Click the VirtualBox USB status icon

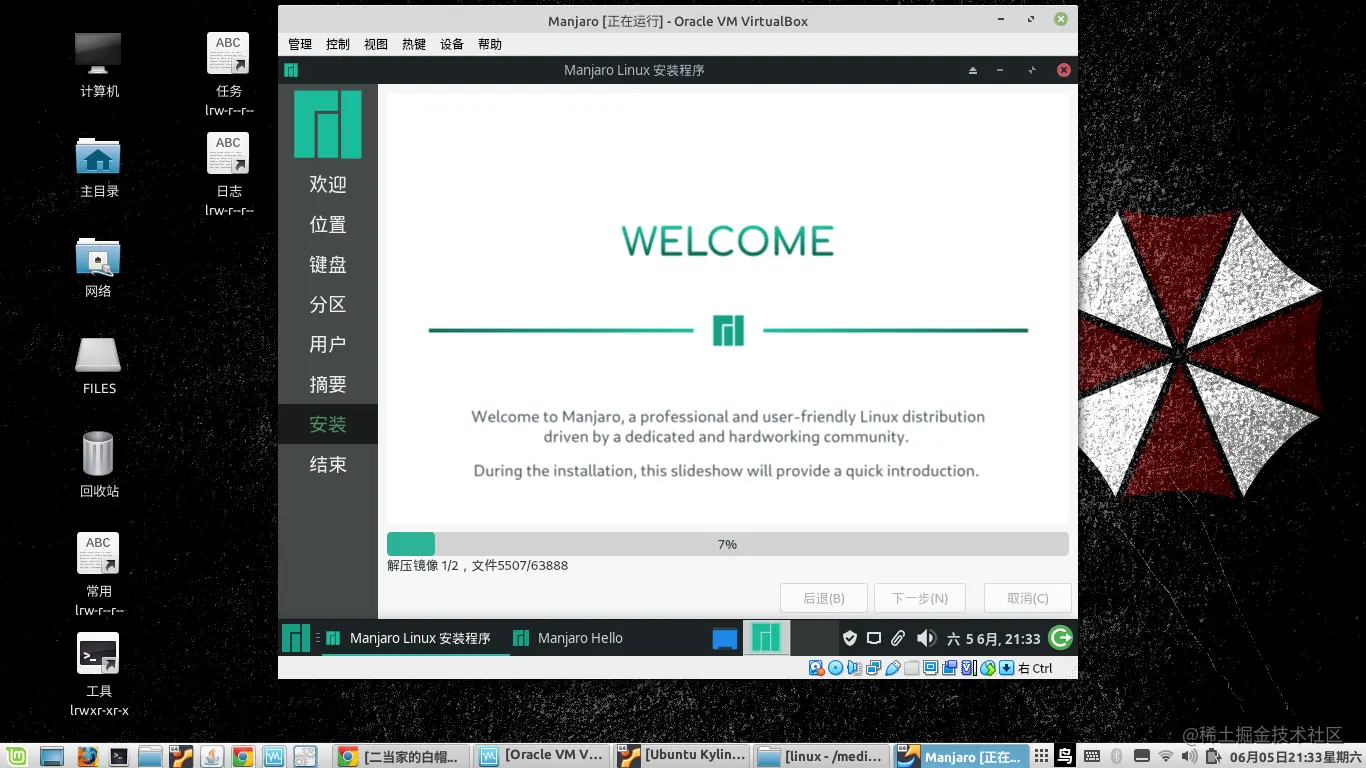pos(892,668)
